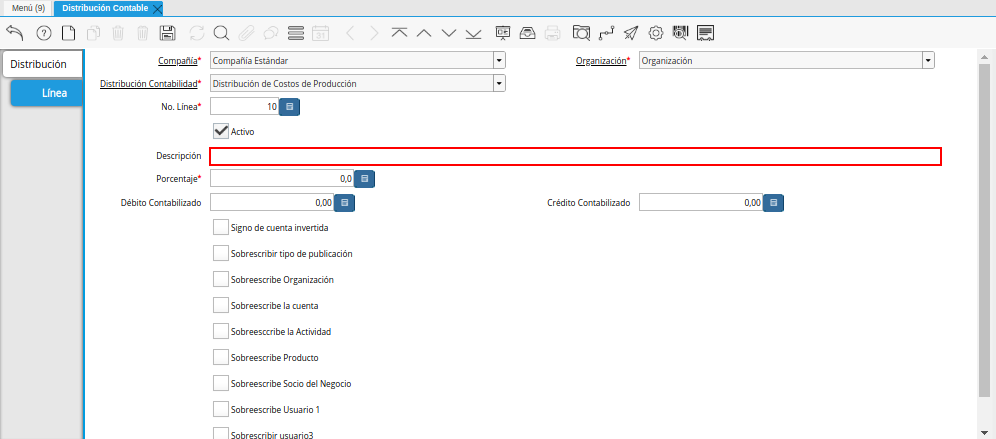Enable Sobreescribe Usuario 1
This screenshot has height=439, width=996.
coord(220,409)
